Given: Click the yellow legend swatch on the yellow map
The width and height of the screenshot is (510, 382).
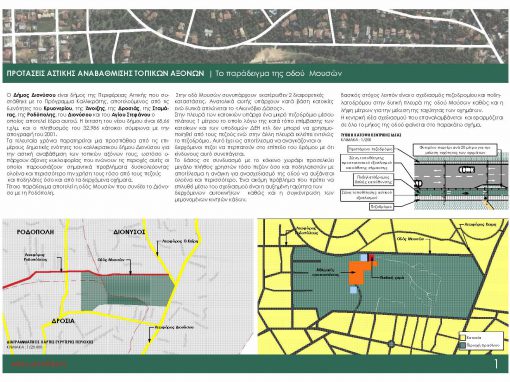Looking at the screenshot, I should pos(462,337).
